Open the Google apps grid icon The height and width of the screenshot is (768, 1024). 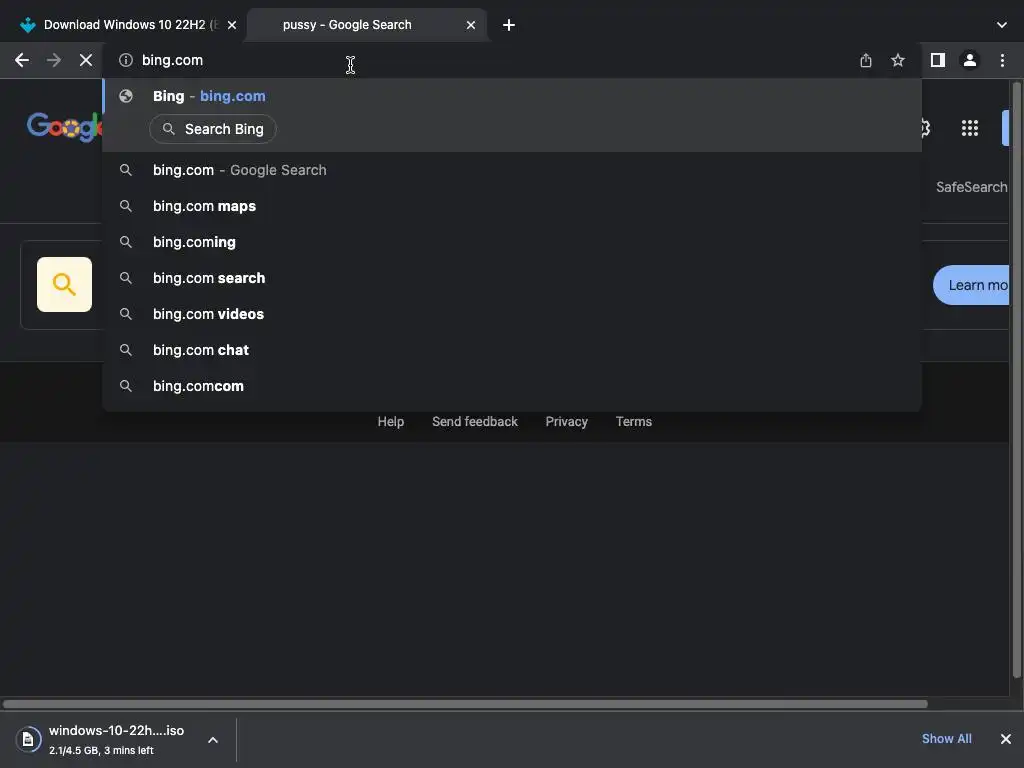tap(970, 128)
